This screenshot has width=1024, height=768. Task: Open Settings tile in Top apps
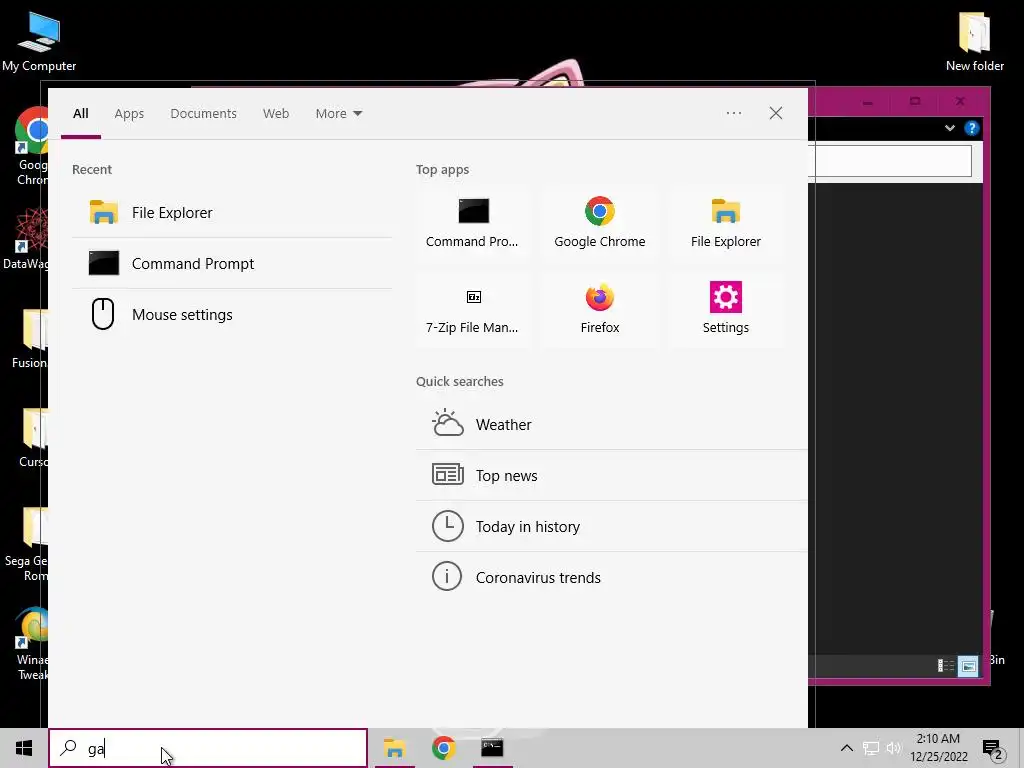pos(726,310)
